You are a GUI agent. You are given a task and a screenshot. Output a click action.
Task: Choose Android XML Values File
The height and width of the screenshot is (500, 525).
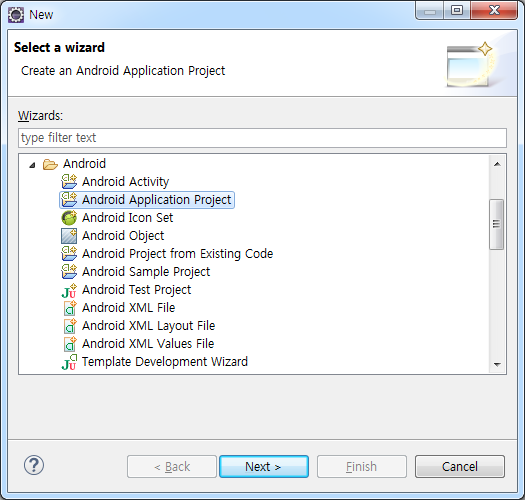(148, 344)
